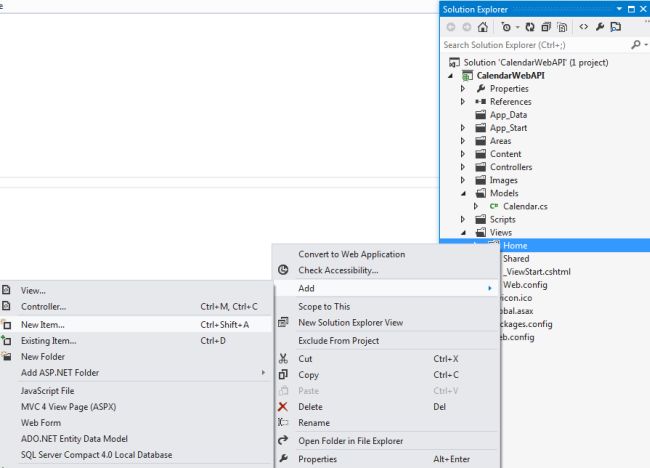Click the Collapse All icon in Solution Explorer
The width and height of the screenshot is (650, 468).
coord(546,27)
